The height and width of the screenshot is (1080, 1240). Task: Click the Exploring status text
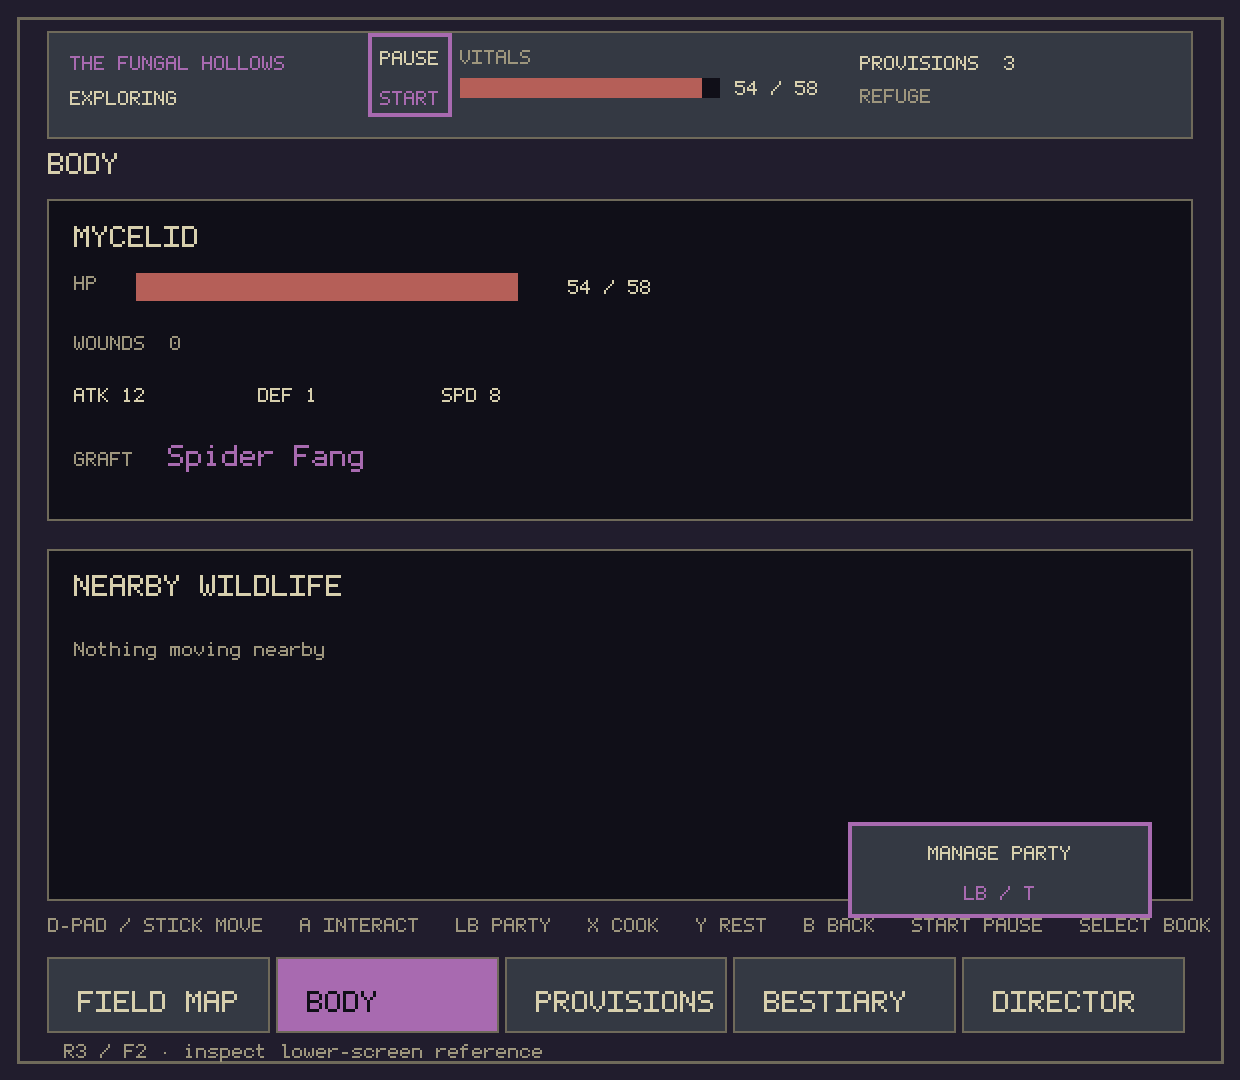(x=123, y=98)
